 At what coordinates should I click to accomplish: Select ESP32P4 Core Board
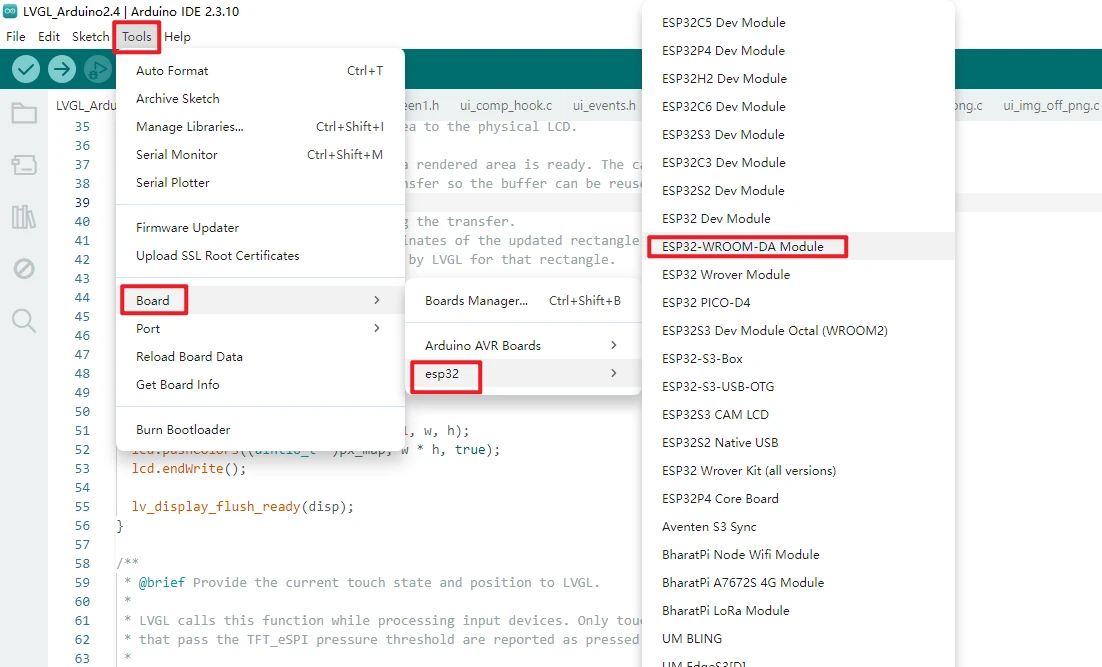pos(799,499)
